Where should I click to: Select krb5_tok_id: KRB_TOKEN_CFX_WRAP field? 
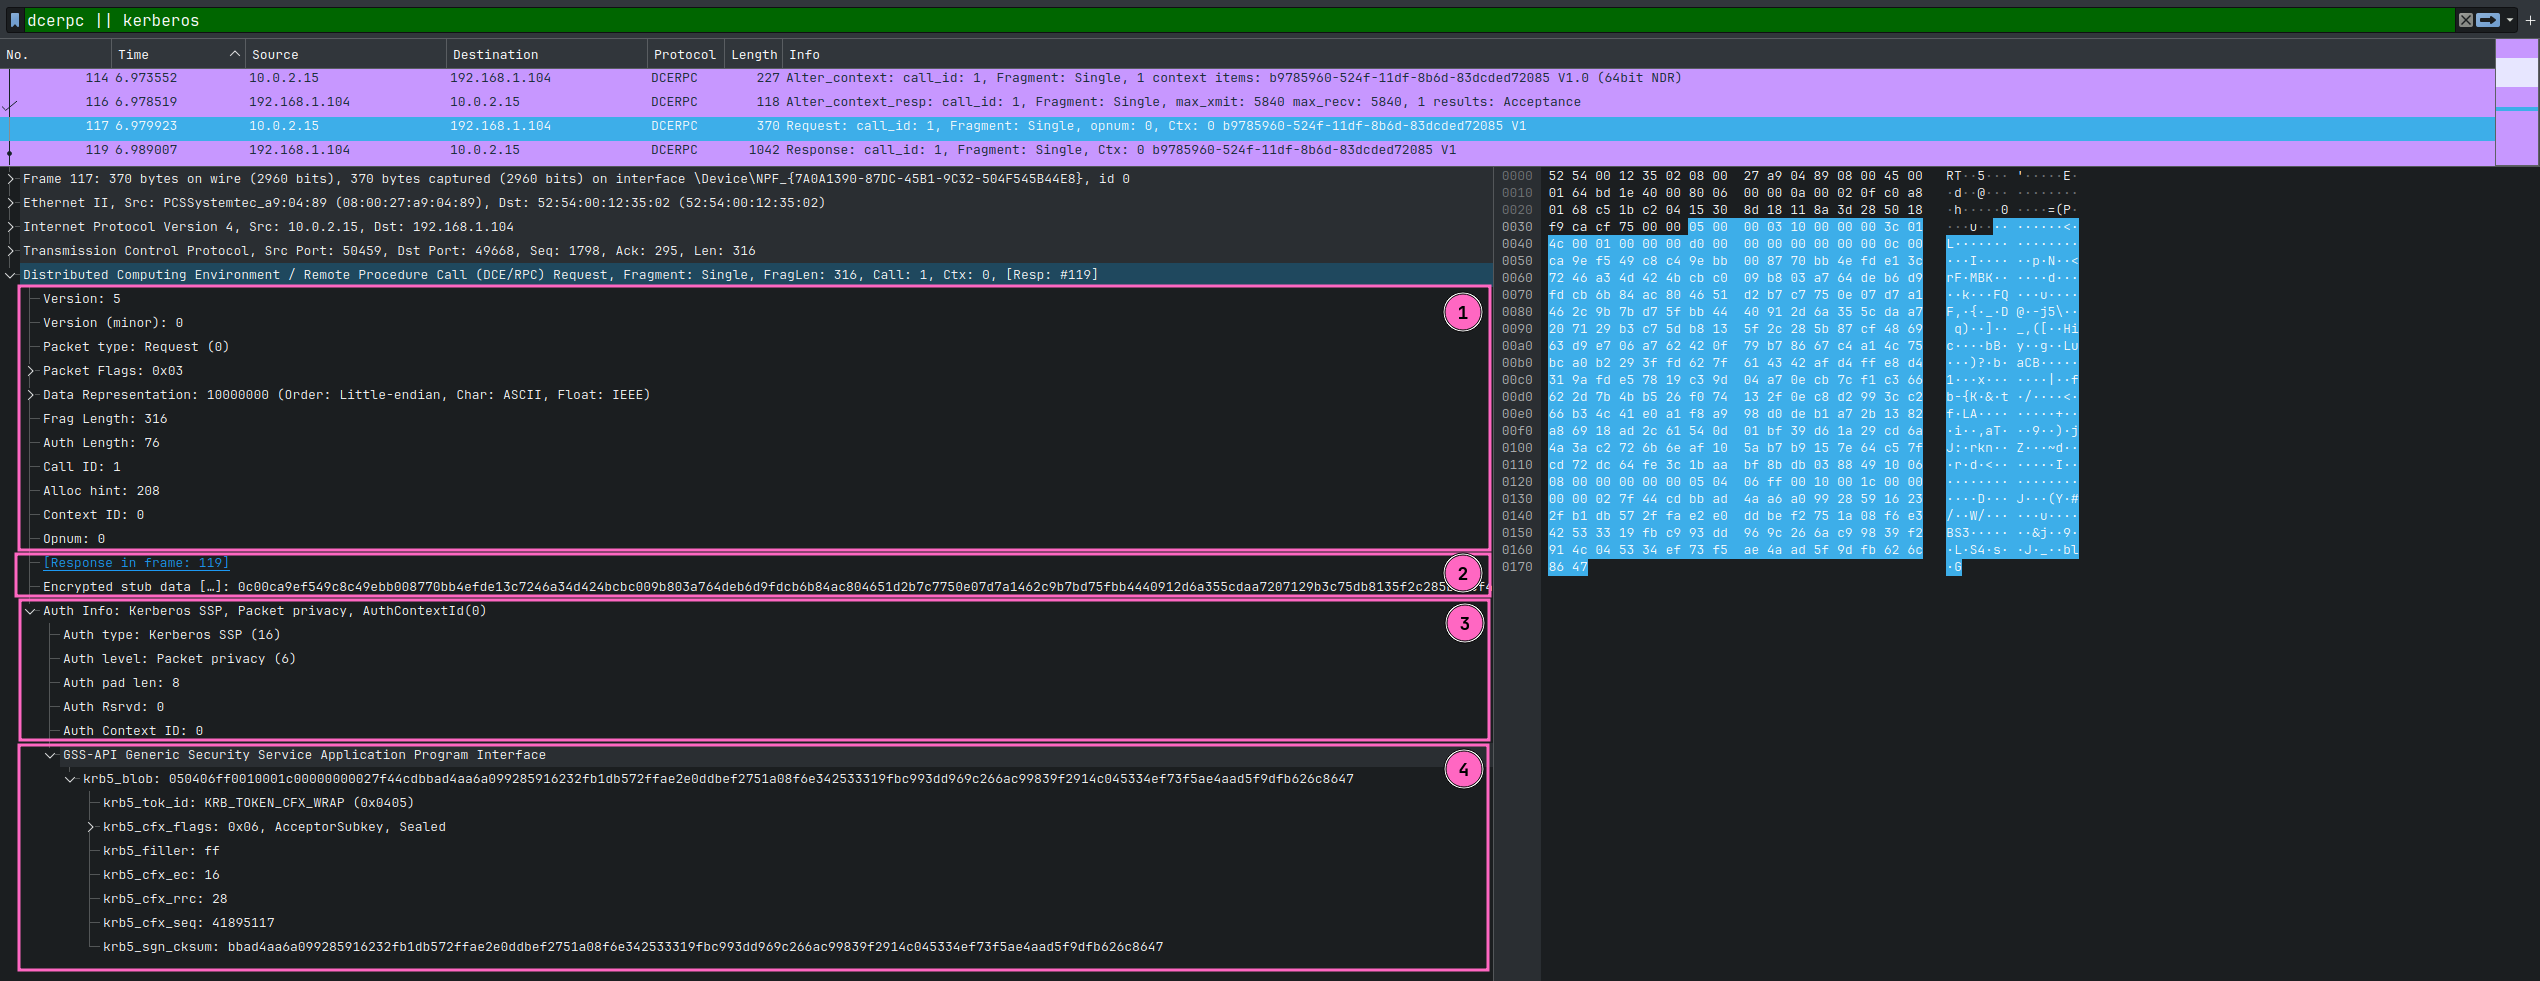tap(258, 803)
